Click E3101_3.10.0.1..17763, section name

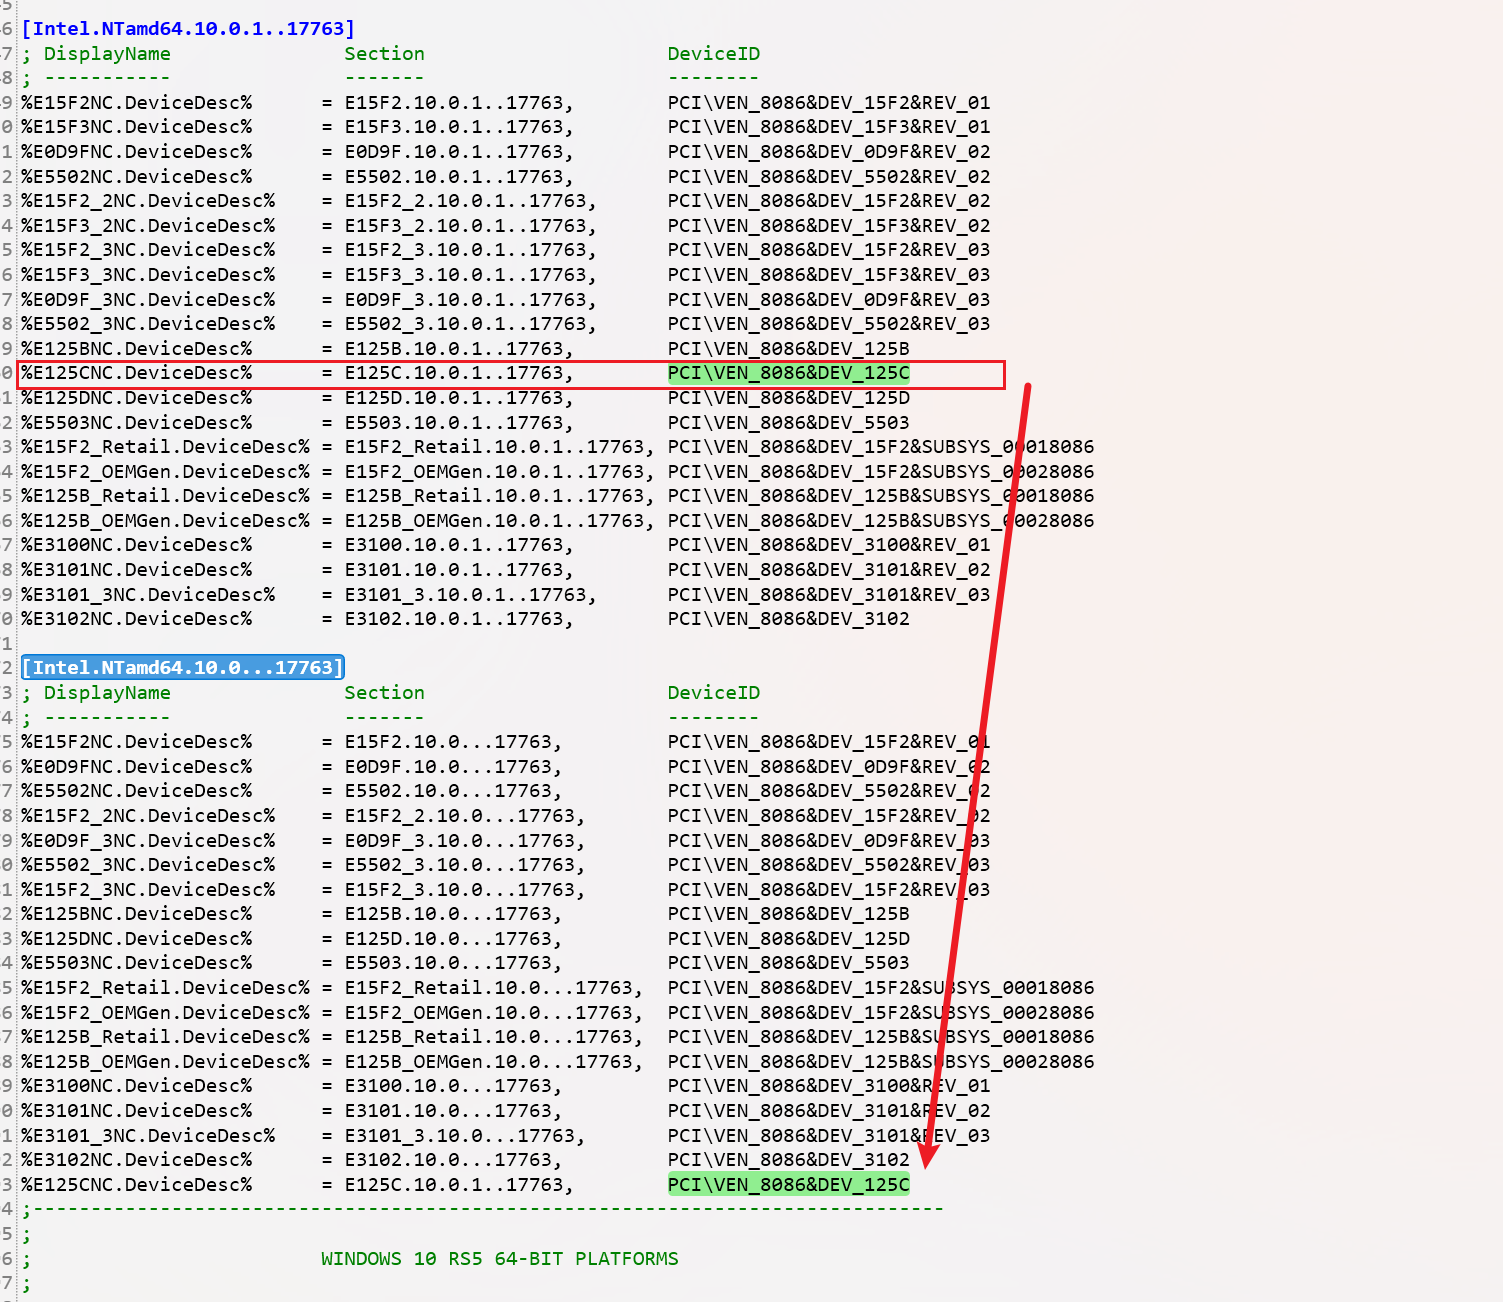pos(471,595)
